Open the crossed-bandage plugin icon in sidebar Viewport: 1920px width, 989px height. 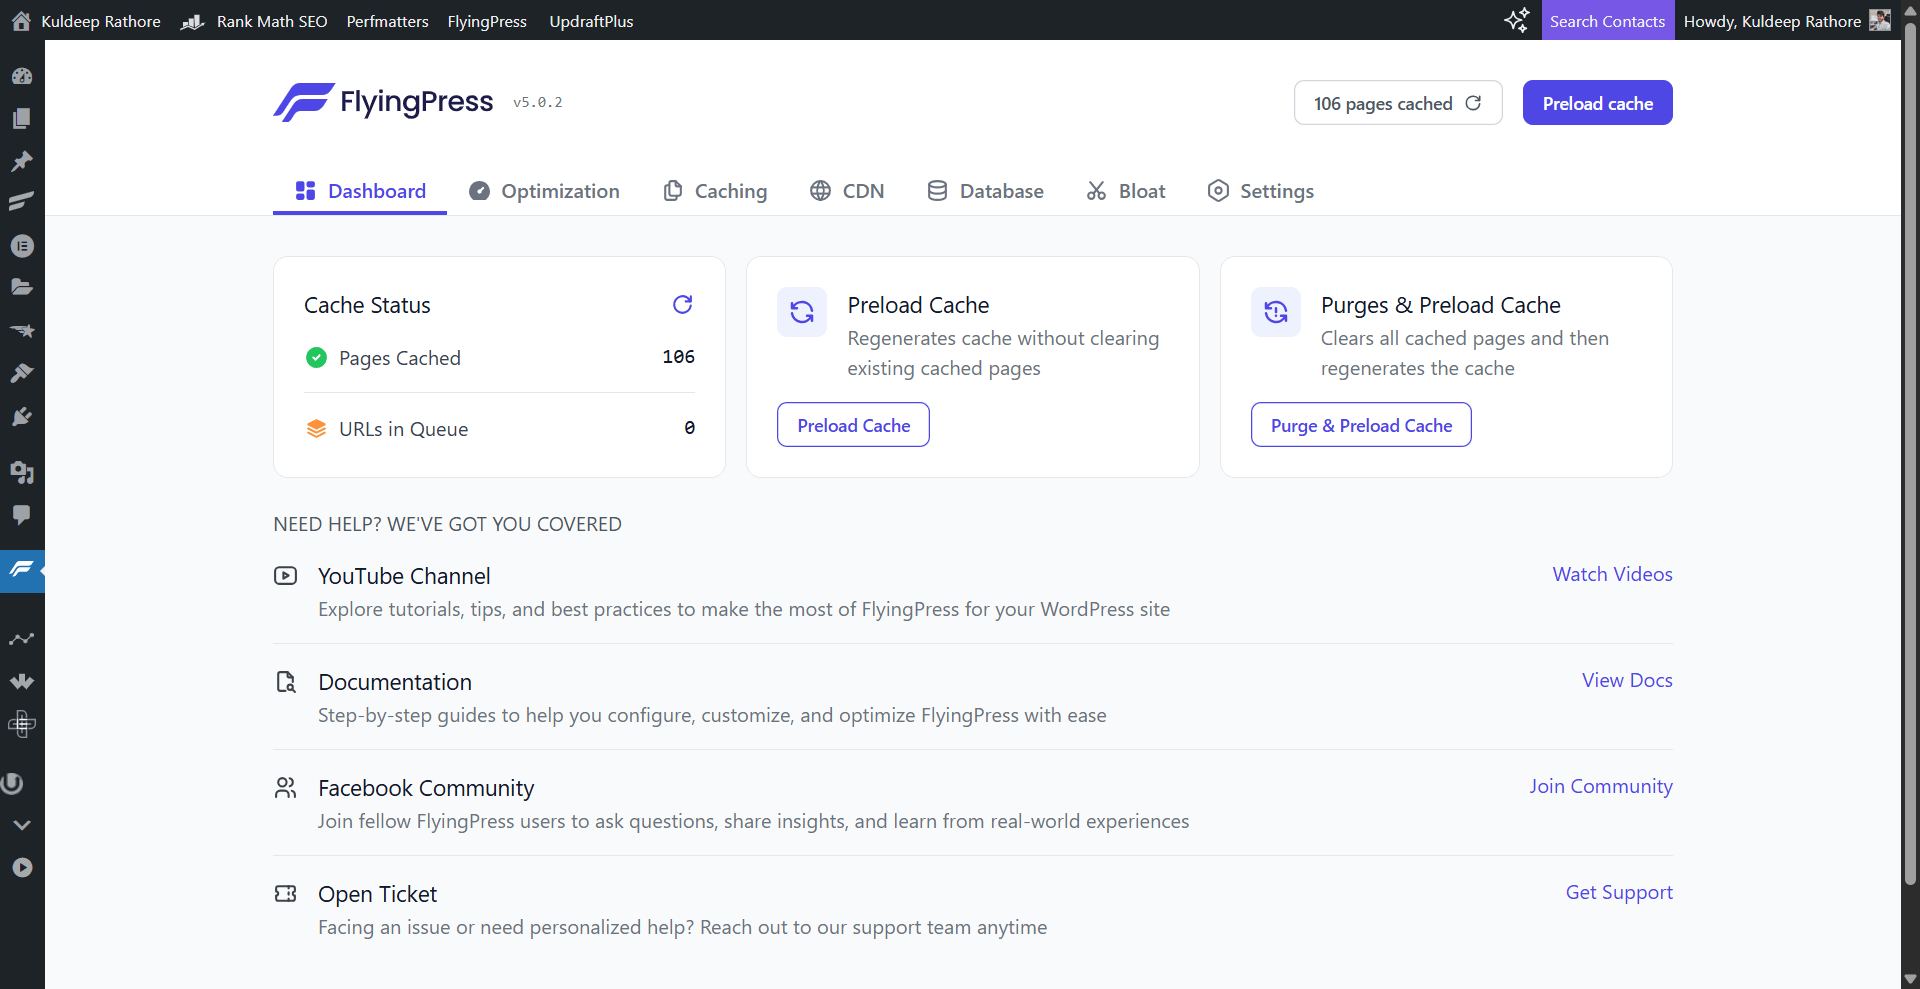tap(22, 723)
